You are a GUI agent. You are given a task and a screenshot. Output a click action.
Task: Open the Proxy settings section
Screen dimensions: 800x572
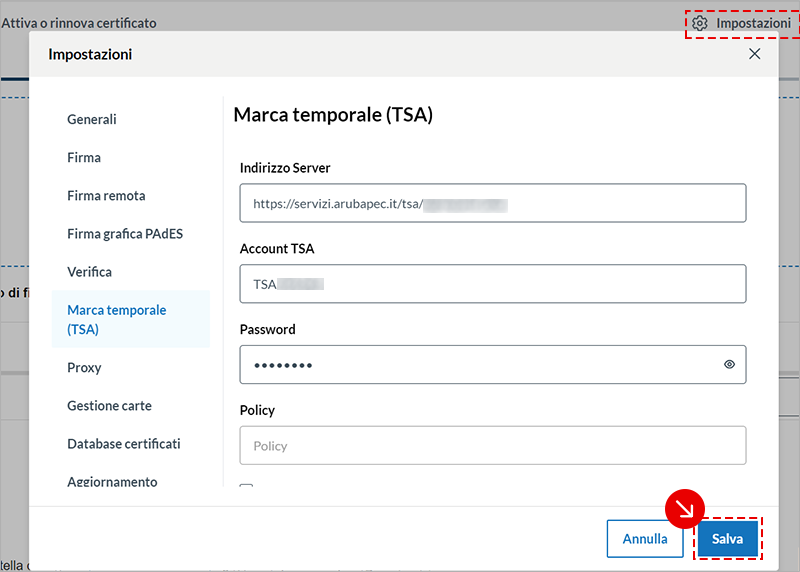pos(84,367)
